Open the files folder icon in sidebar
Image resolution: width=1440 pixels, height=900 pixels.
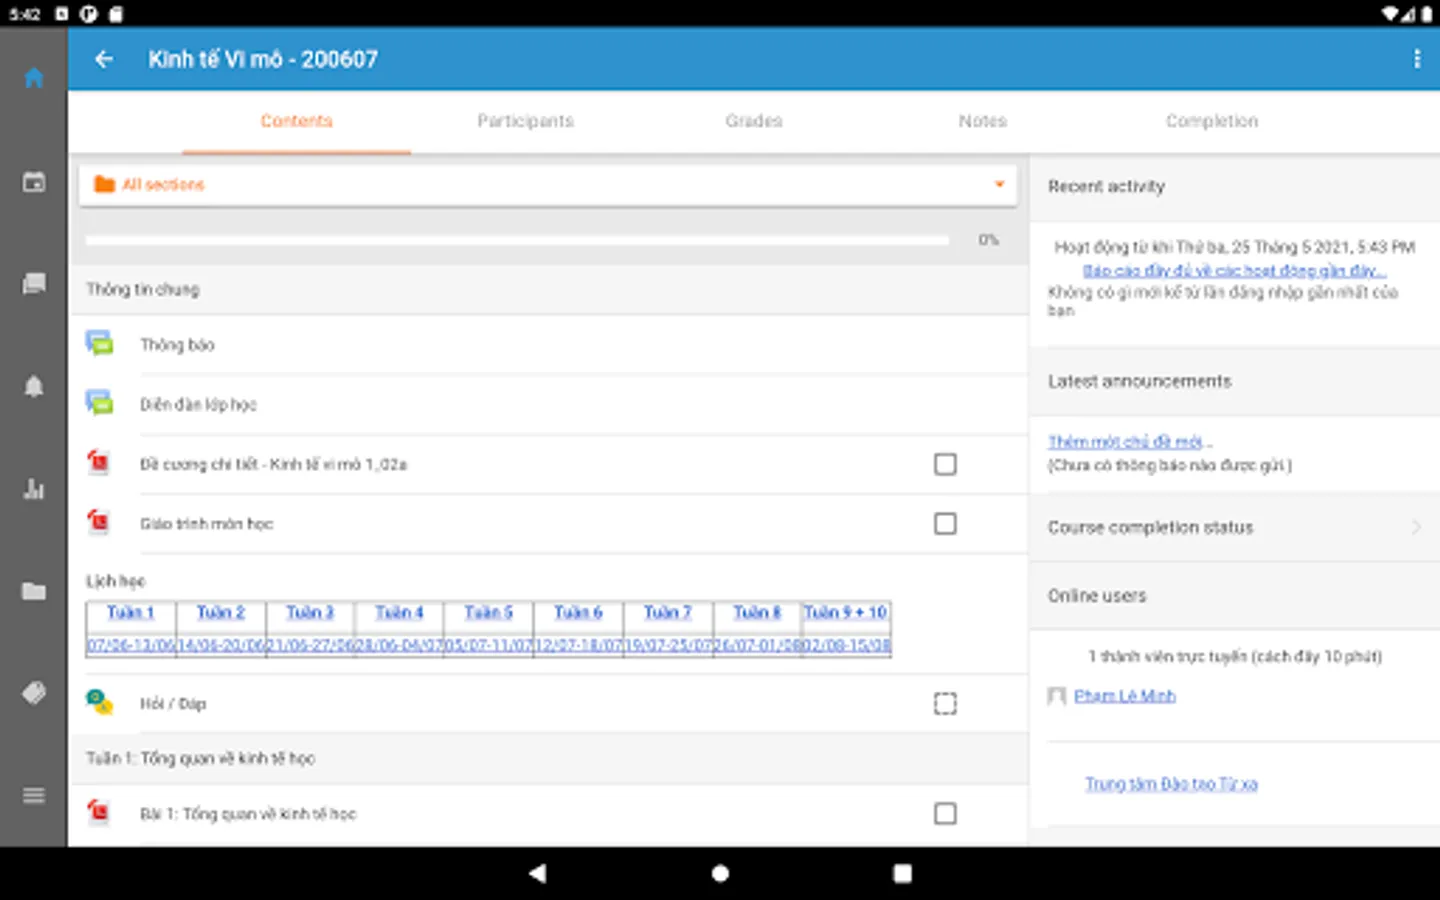coord(34,591)
